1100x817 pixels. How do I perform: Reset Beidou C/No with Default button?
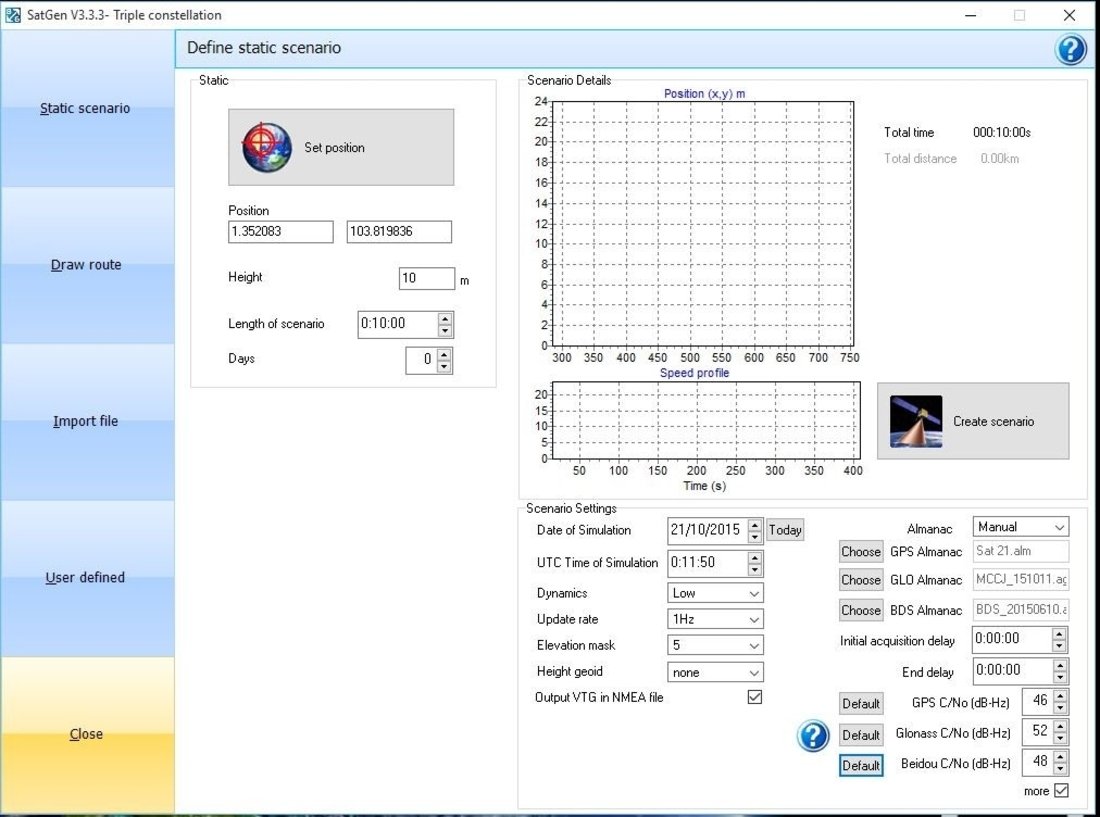[860, 766]
